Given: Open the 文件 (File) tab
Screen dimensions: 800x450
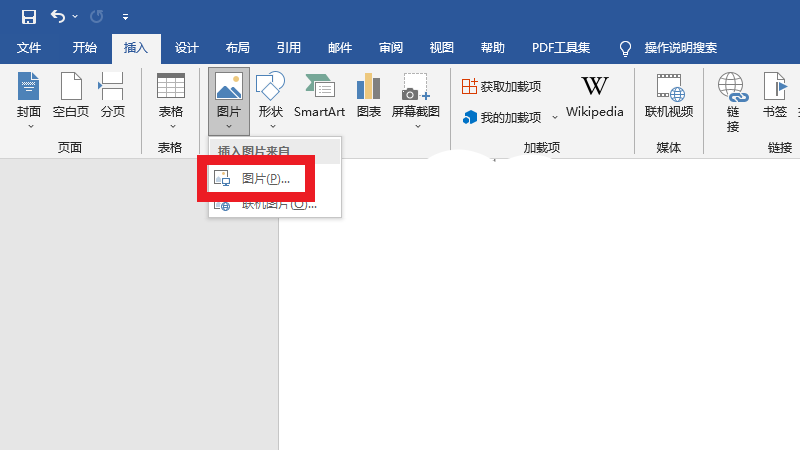Looking at the screenshot, I should click(x=29, y=48).
